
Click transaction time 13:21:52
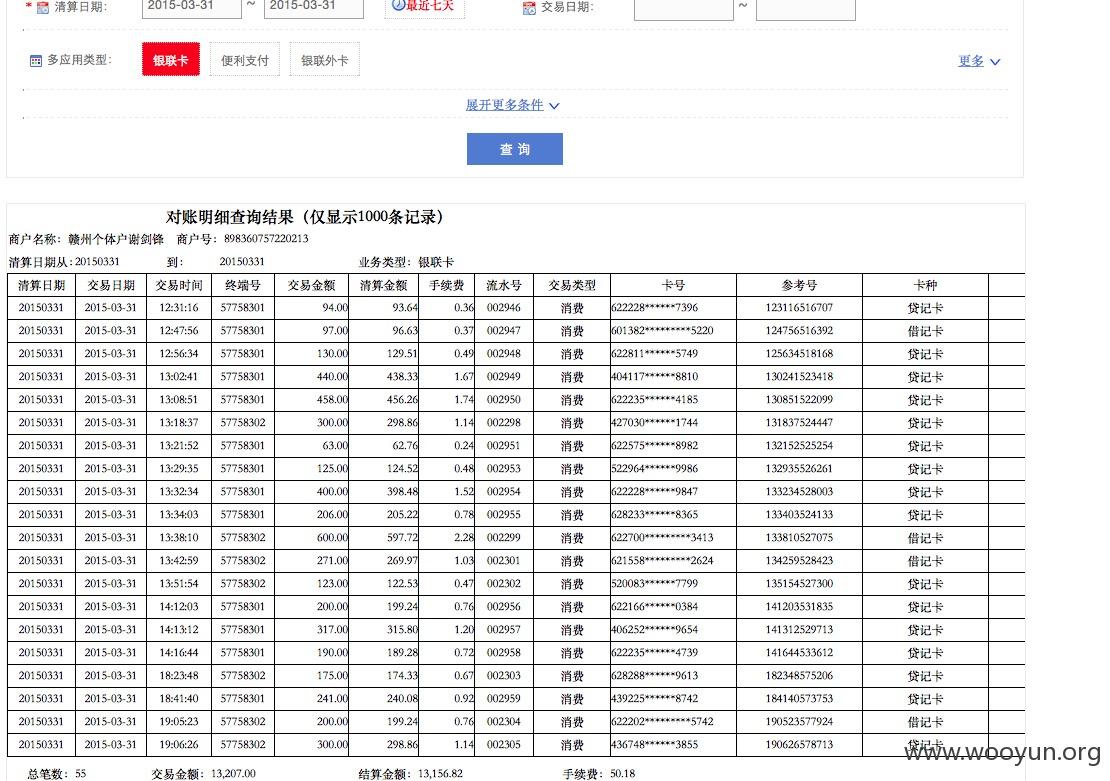click(x=179, y=445)
